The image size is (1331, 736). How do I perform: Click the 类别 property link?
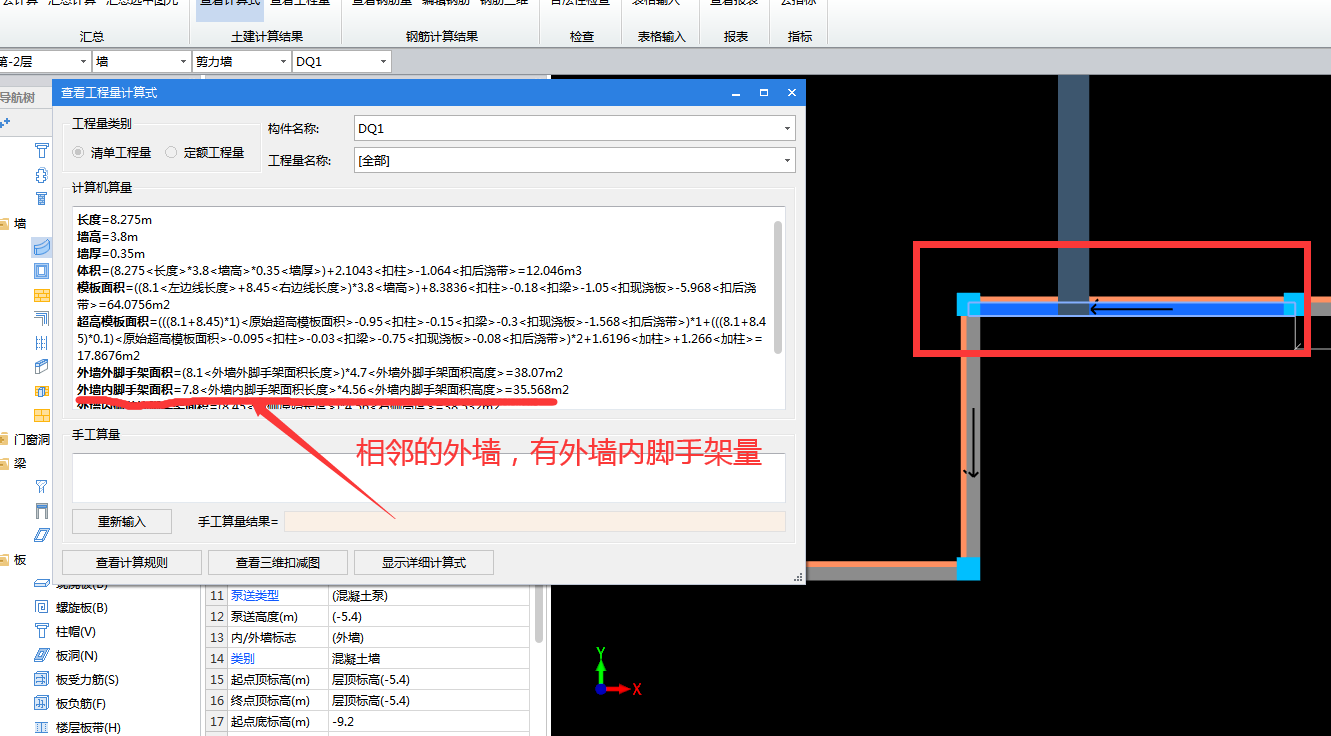coord(243,658)
